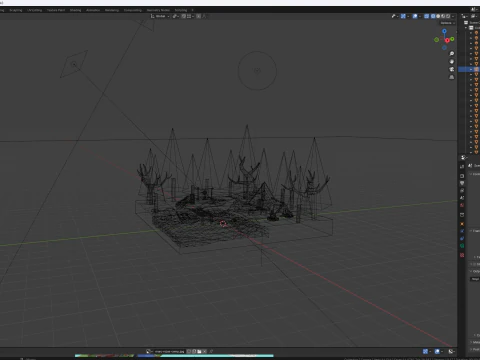Select the highlighted object row in outliner

[469, 69]
